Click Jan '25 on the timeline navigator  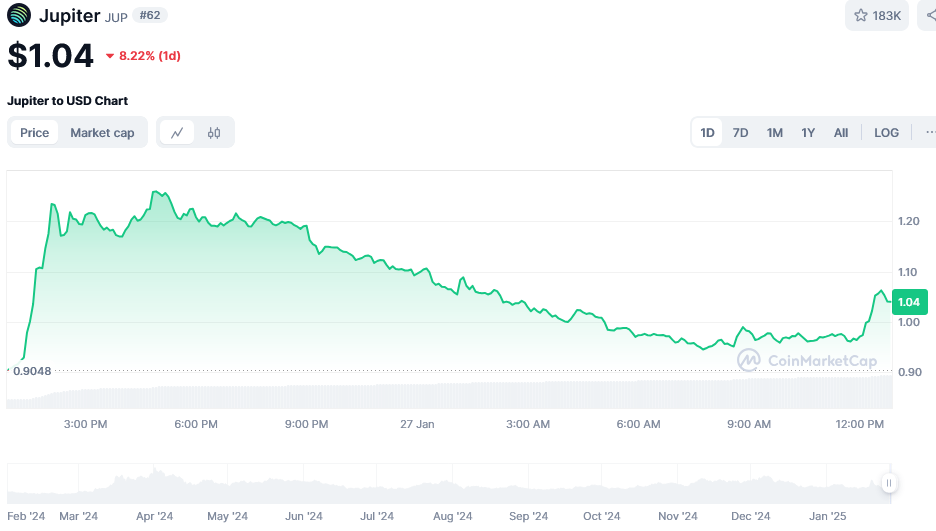tap(827, 516)
